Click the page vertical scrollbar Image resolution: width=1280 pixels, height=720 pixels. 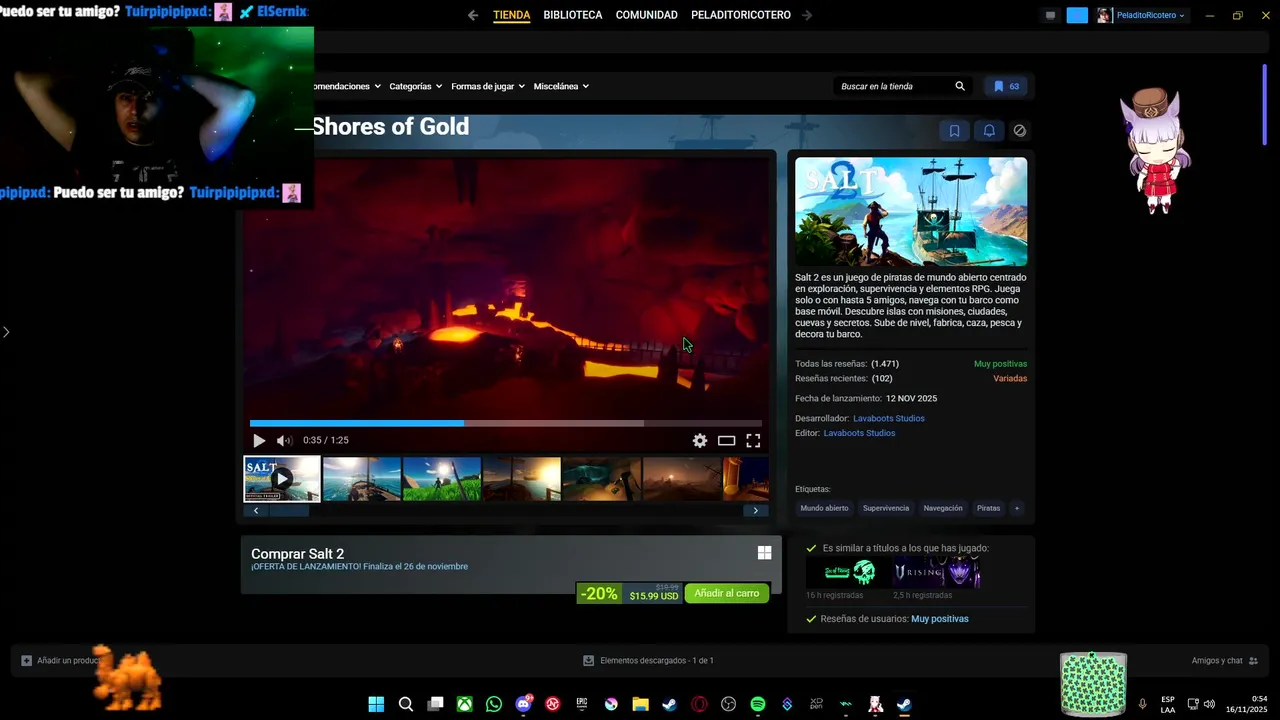click(1264, 105)
